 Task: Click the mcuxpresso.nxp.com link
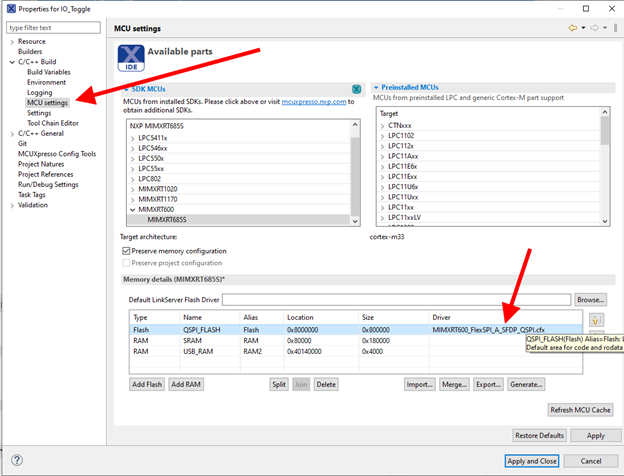314,102
